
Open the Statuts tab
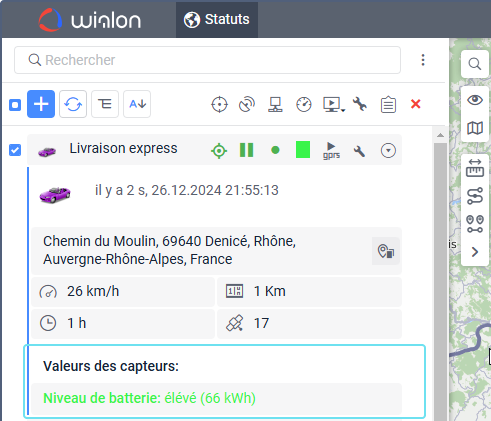tap(217, 19)
